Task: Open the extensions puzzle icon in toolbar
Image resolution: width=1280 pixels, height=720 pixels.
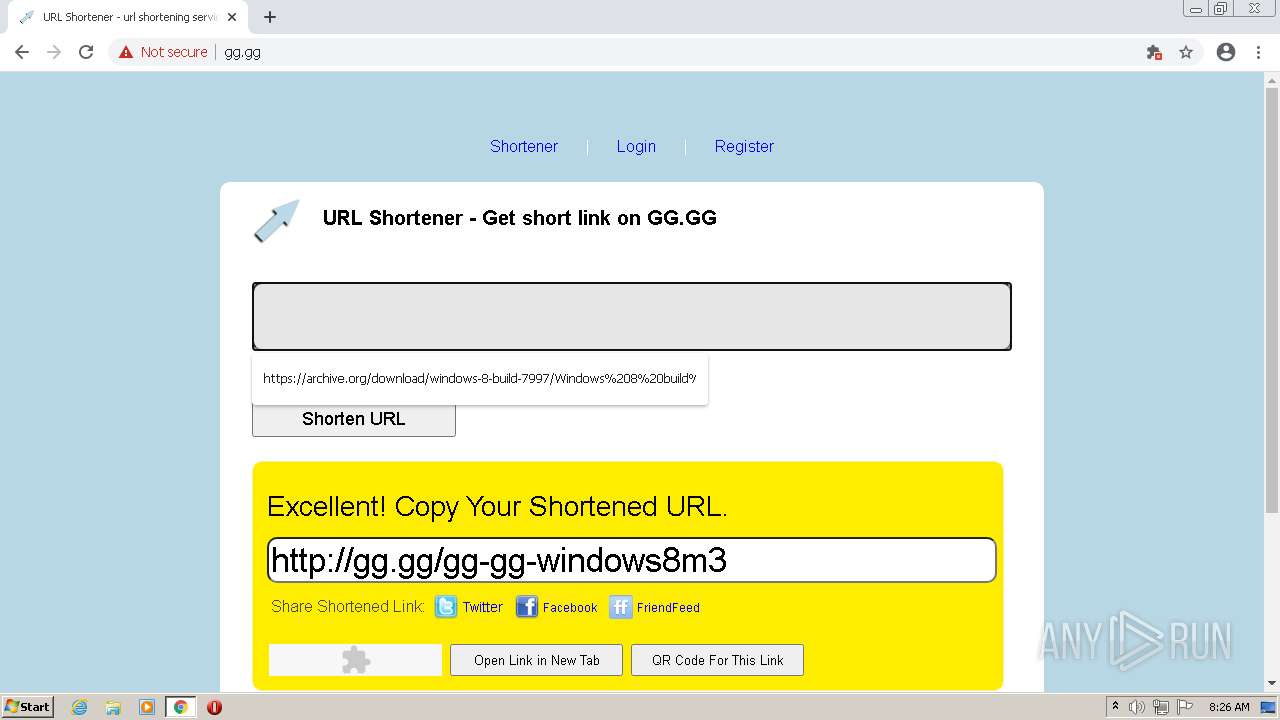Action: [1154, 52]
